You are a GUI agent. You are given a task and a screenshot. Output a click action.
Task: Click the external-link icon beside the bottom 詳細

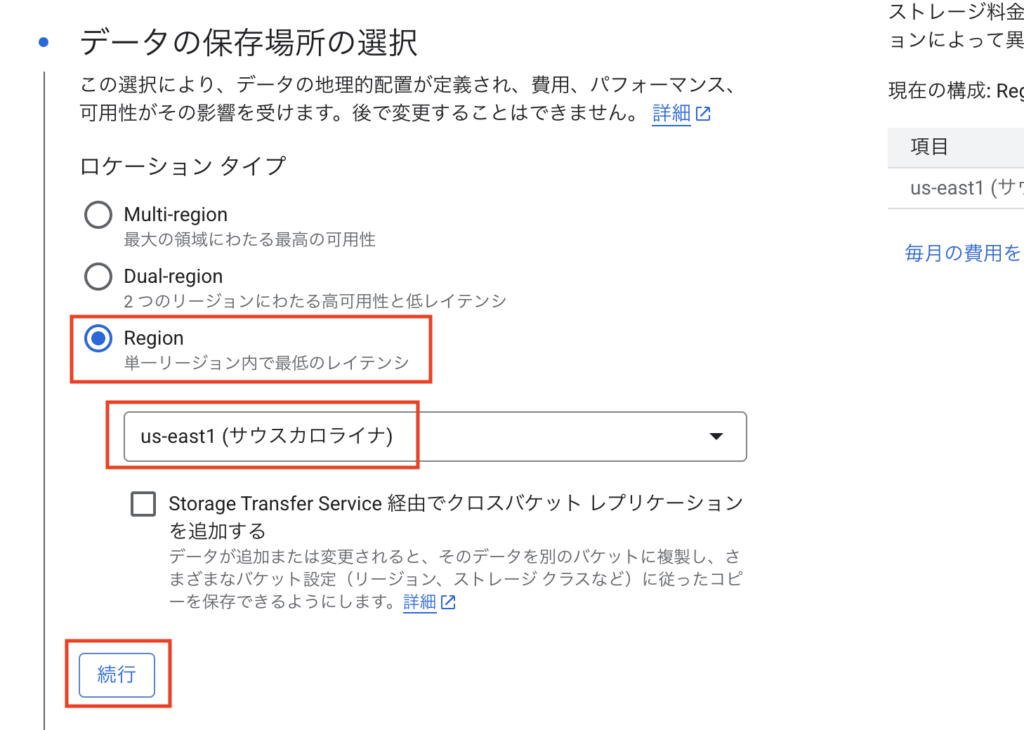[x=449, y=603]
